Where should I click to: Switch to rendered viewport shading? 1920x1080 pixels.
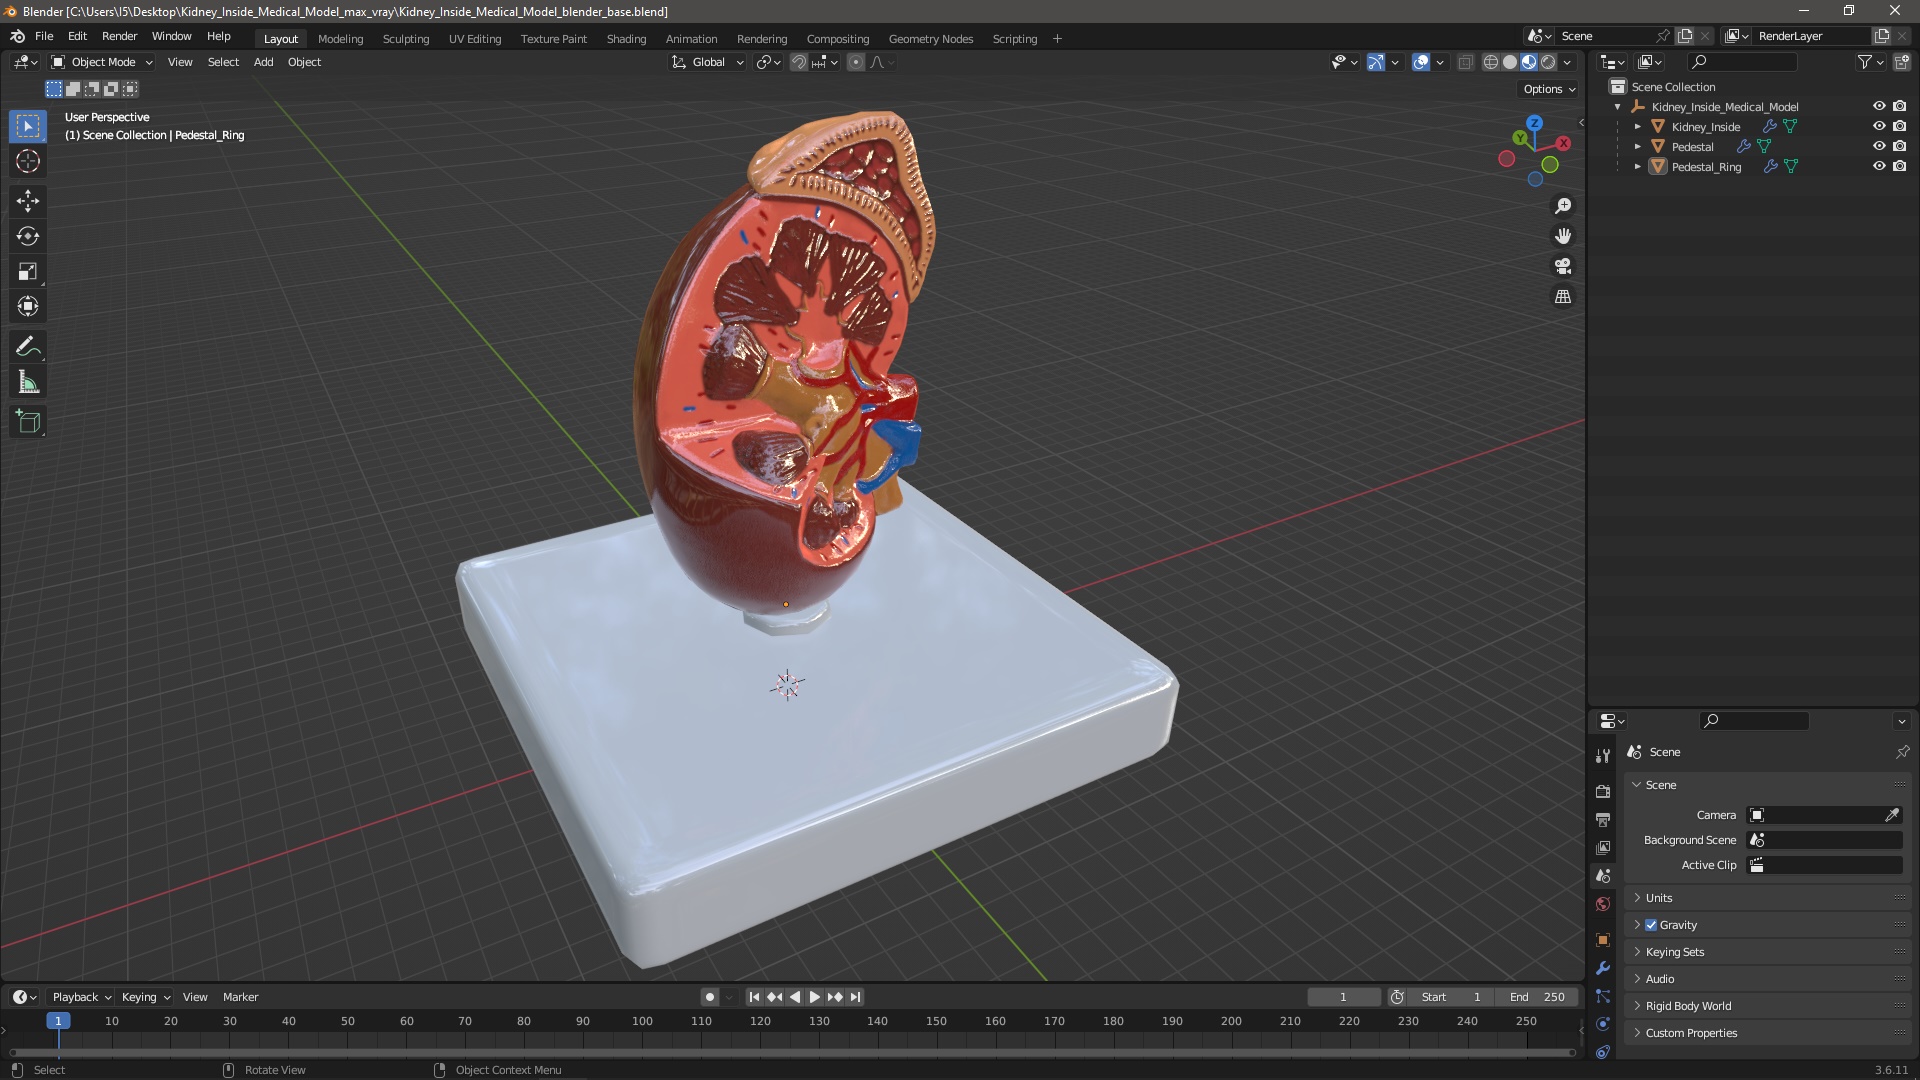click(x=1548, y=62)
